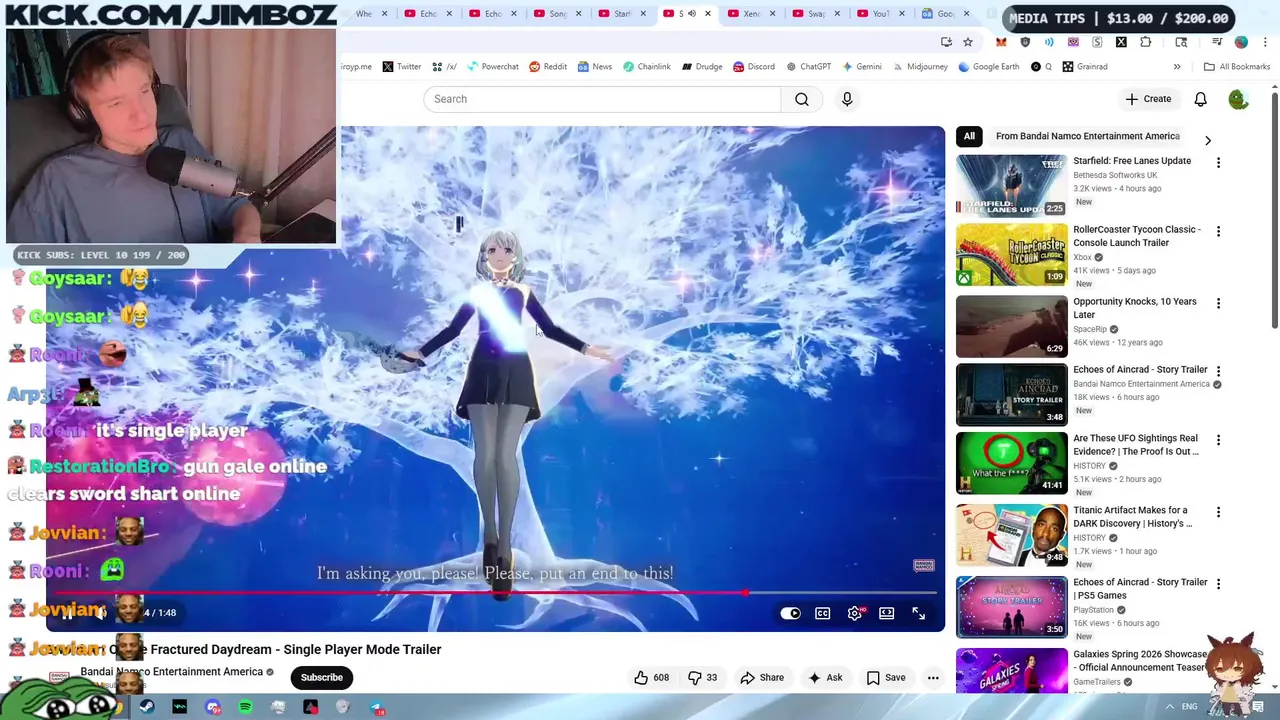Click the Ask button
Screen dimensions: 1280x720
click(825, 677)
